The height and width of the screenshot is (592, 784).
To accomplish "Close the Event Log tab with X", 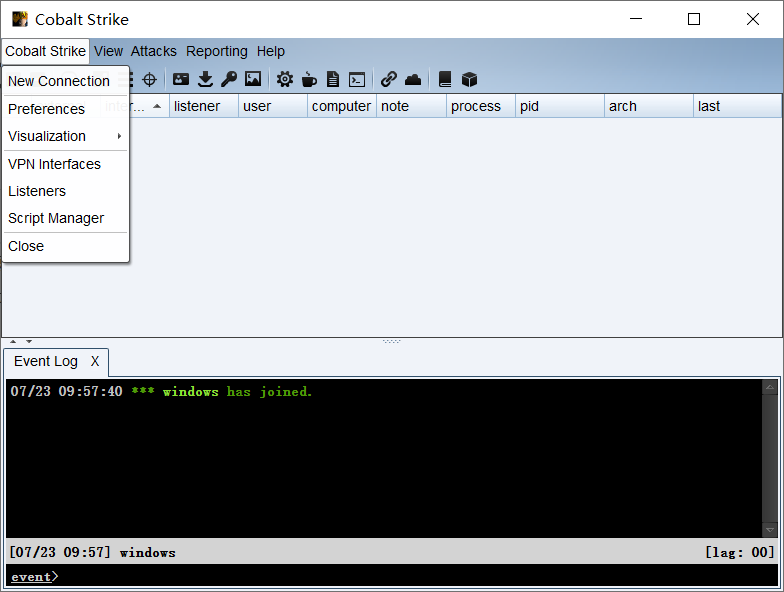I will [95, 362].
